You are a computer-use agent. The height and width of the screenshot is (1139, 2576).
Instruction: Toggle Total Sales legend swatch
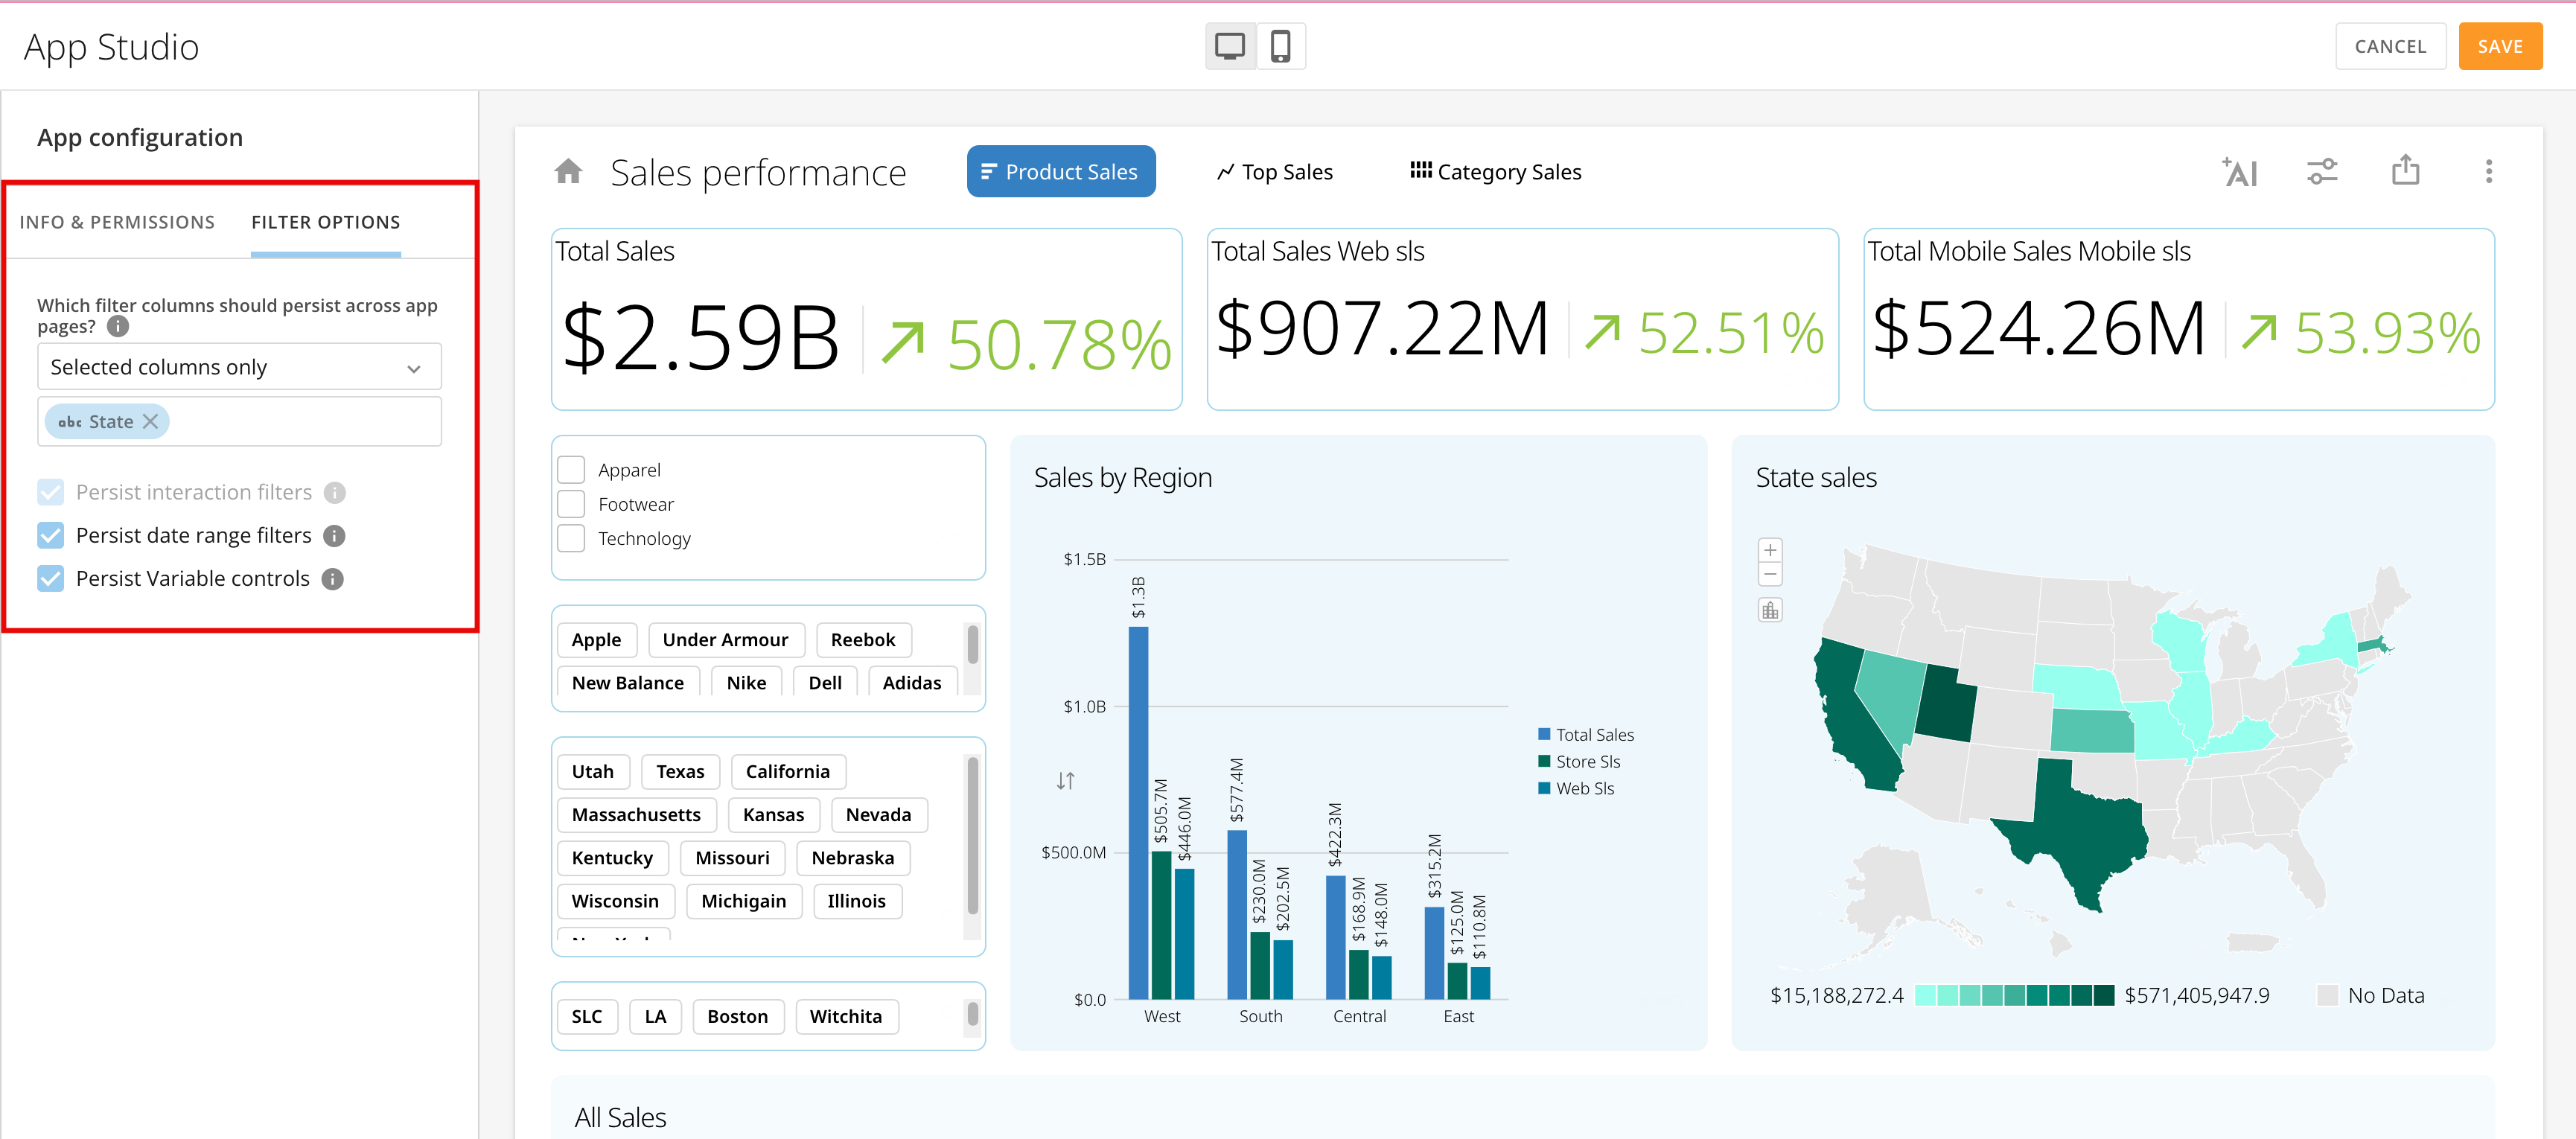pos(1544,734)
